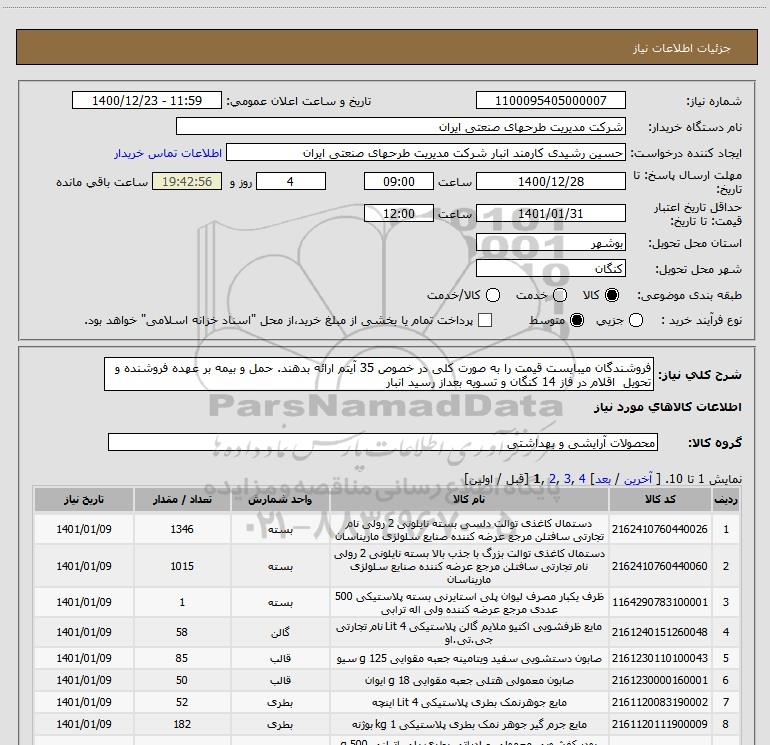Click unit cell گالن in row 4
The height and width of the screenshot is (745, 770).
[x=280, y=633]
